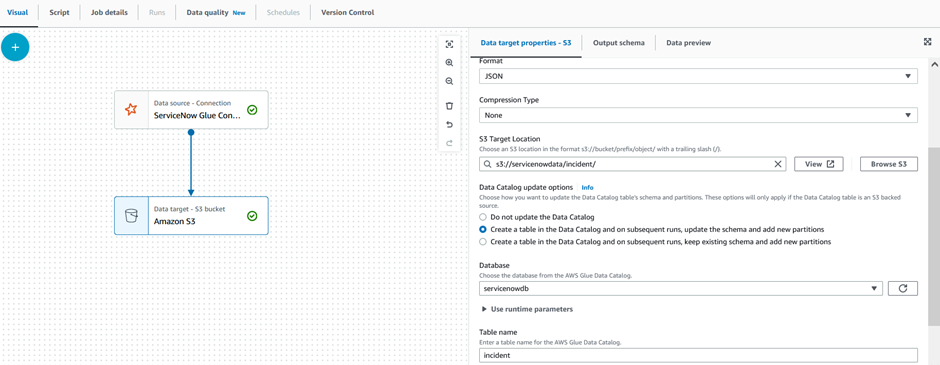The image size is (940, 365).
Task: Select the Amazon S3 data target node
Action: pyautogui.click(x=191, y=216)
